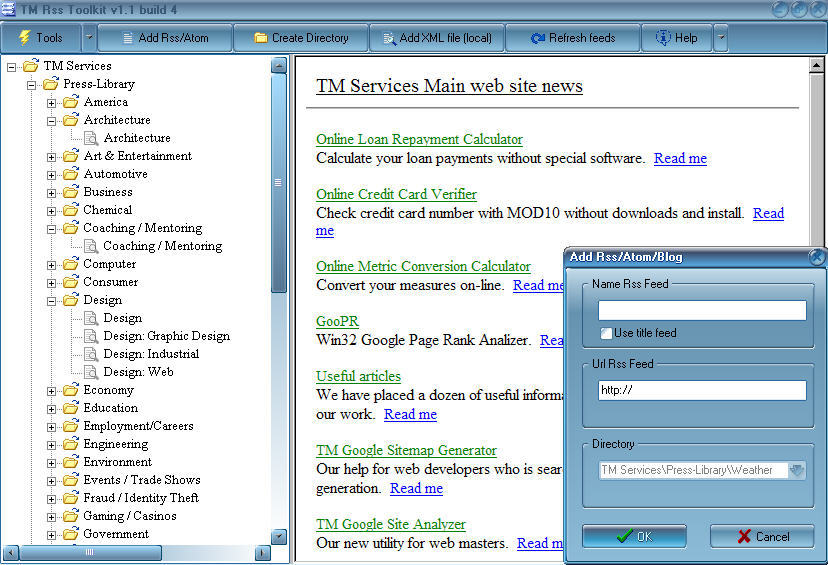This screenshot has height=565, width=828.
Task: Open TM Google Sitemap Generator link
Action: coord(406,450)
